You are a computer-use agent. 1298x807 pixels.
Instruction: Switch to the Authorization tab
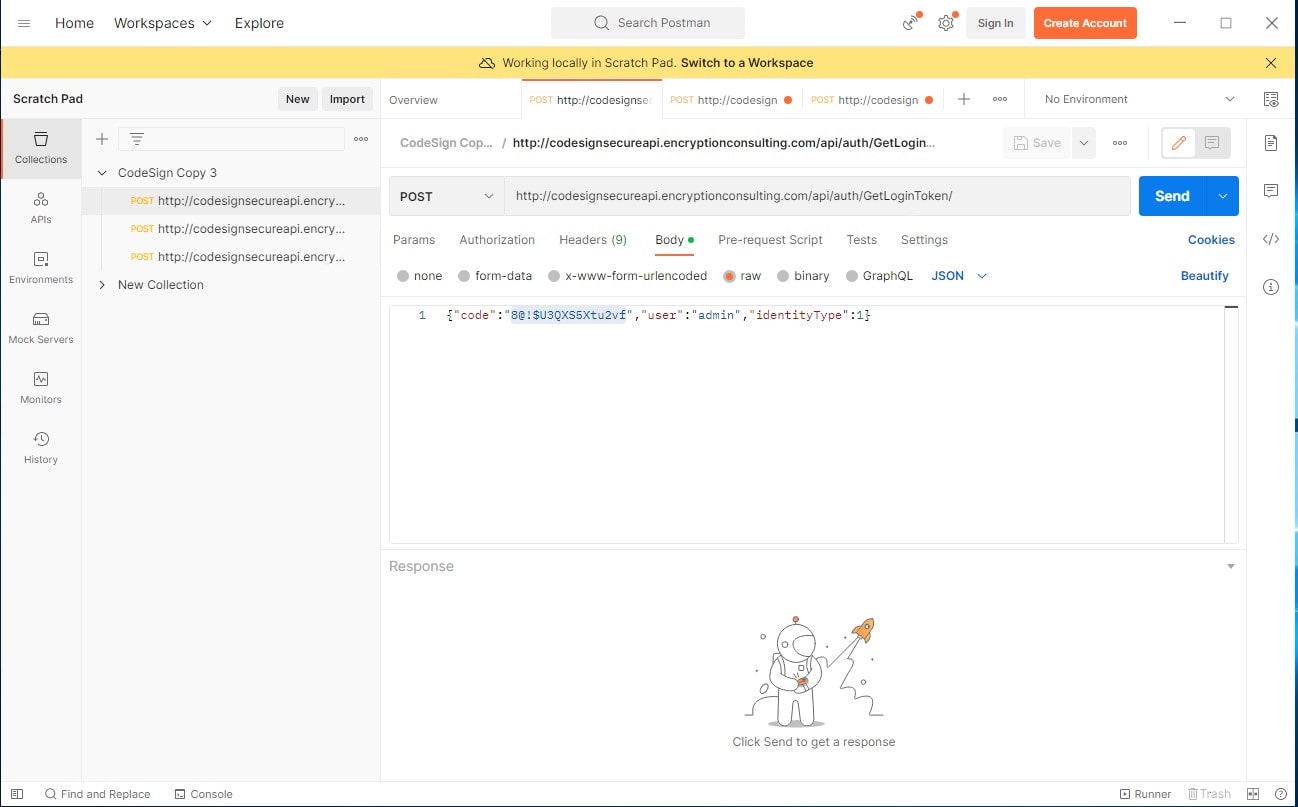pos(497,240)
